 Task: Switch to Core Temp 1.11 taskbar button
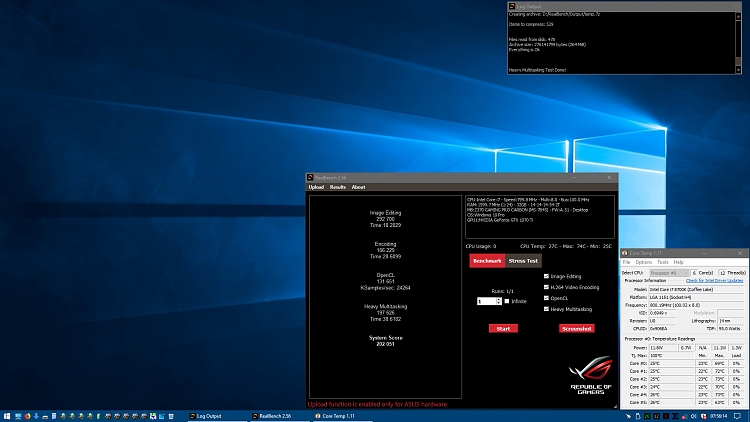[x=342, y=416]
